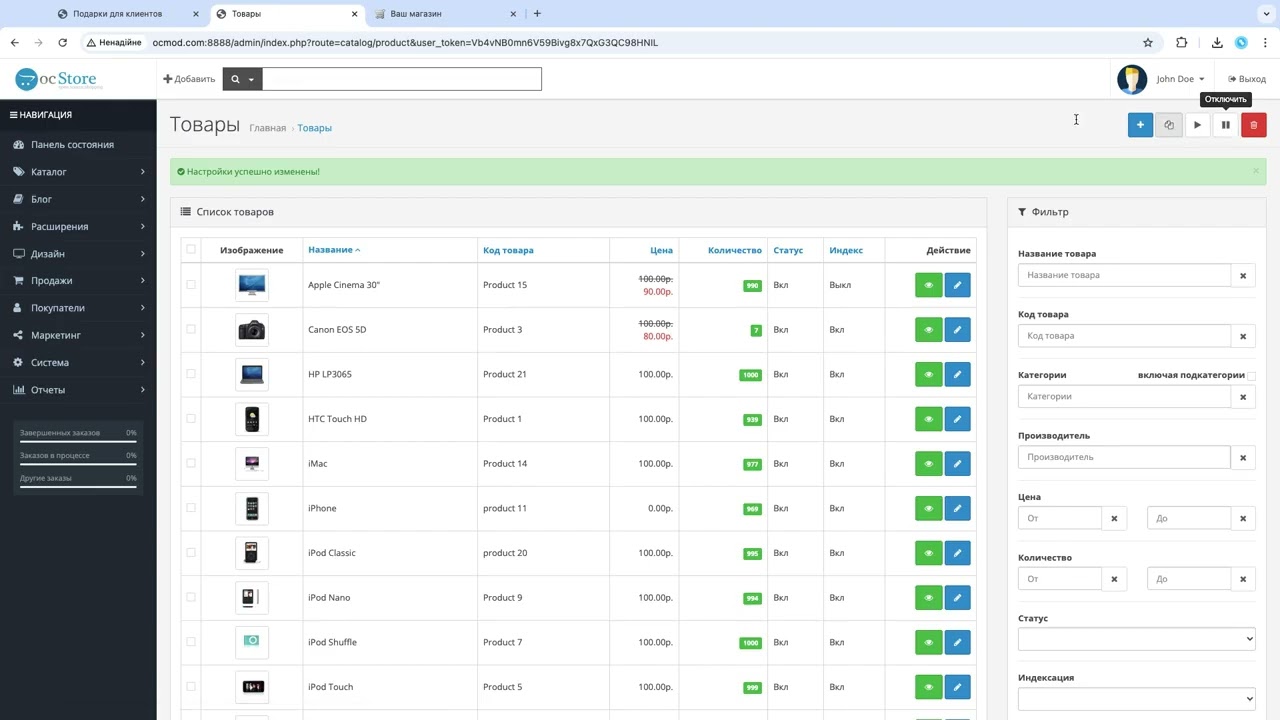Check the iMac row checkbox
The height and width of the screenshot is (720, 1280).
click(191, 463)
